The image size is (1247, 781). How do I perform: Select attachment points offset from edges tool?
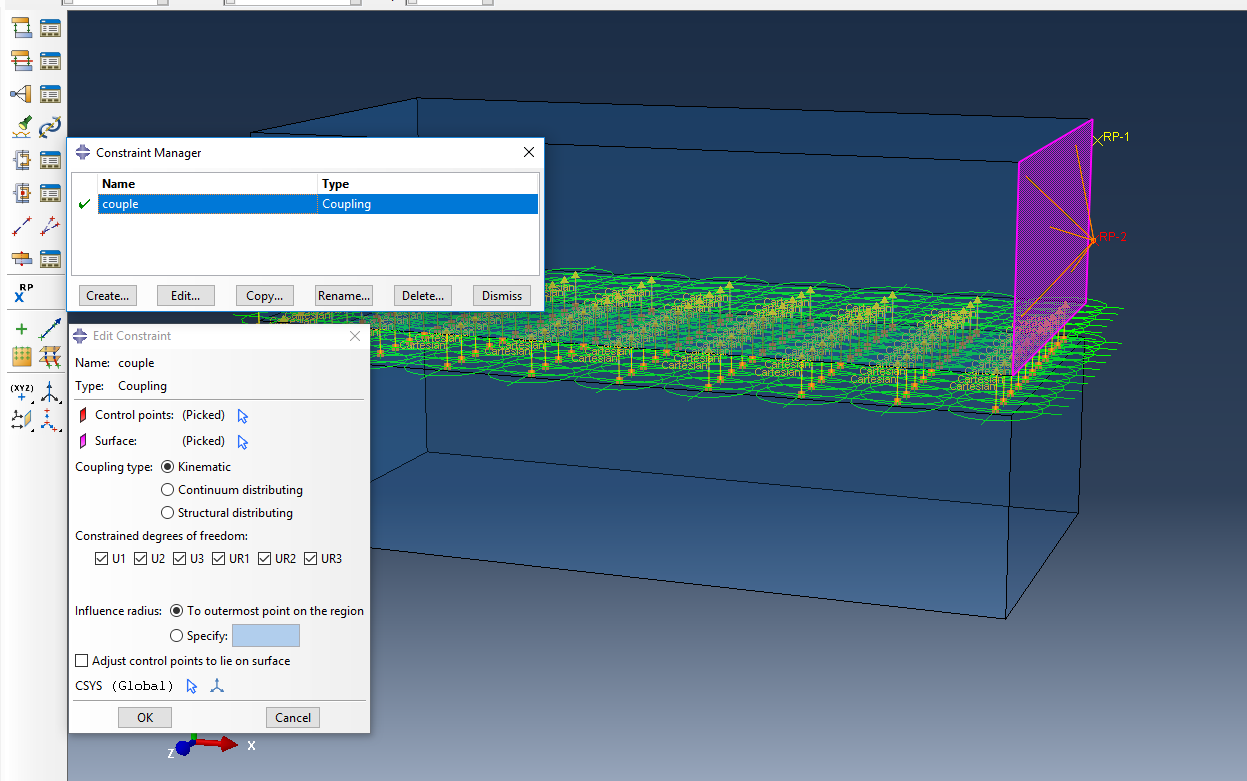pos(50,356)
